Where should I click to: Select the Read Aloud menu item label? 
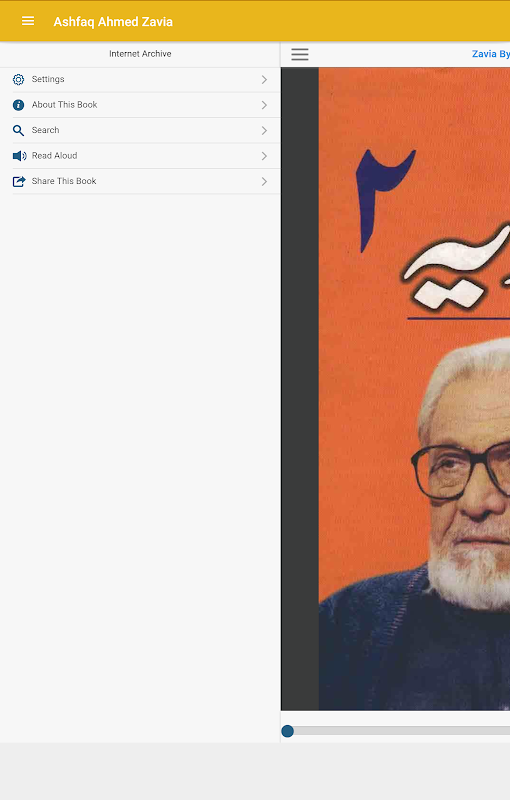click(x=55, y=156)
